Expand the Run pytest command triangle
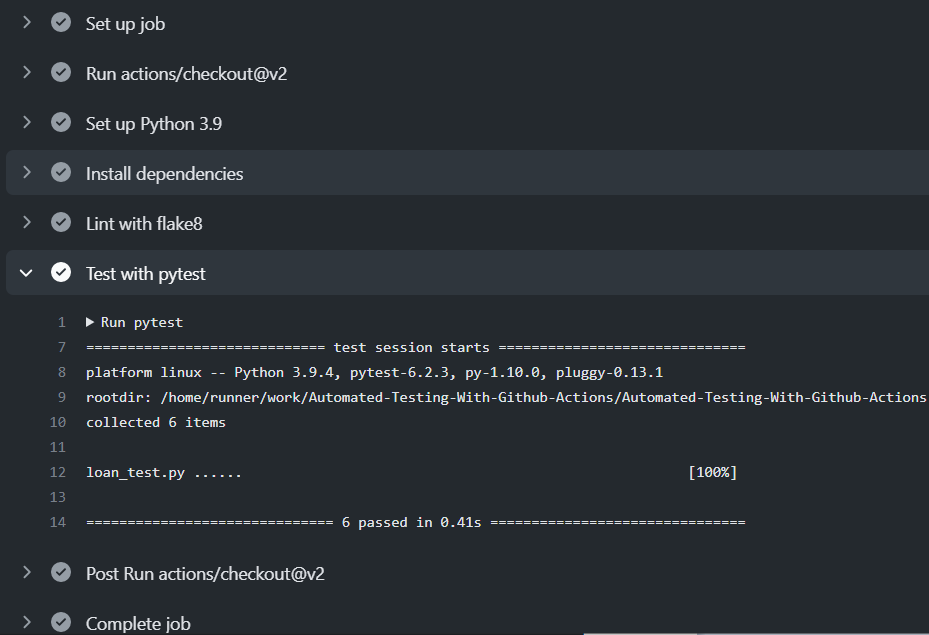The image size is (929, 635). click(x=90, y=322)
